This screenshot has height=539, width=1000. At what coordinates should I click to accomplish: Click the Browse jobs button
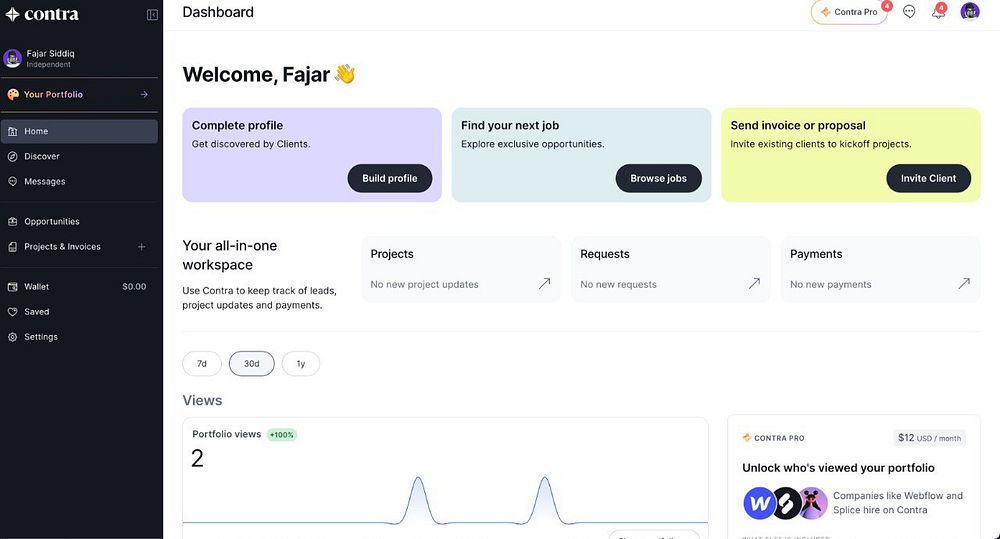658,179
